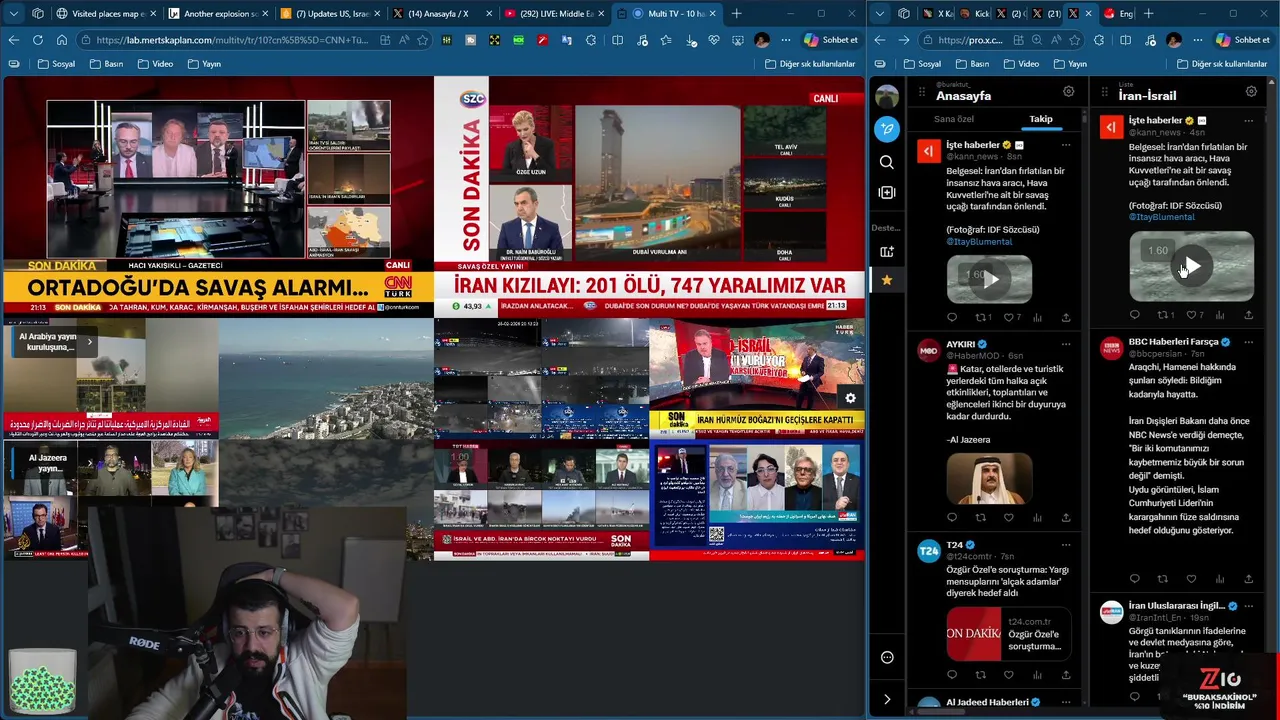Screen dimensions: 1280x720
Task: Open more options on the T24 post
Action: pos(1066,545)
